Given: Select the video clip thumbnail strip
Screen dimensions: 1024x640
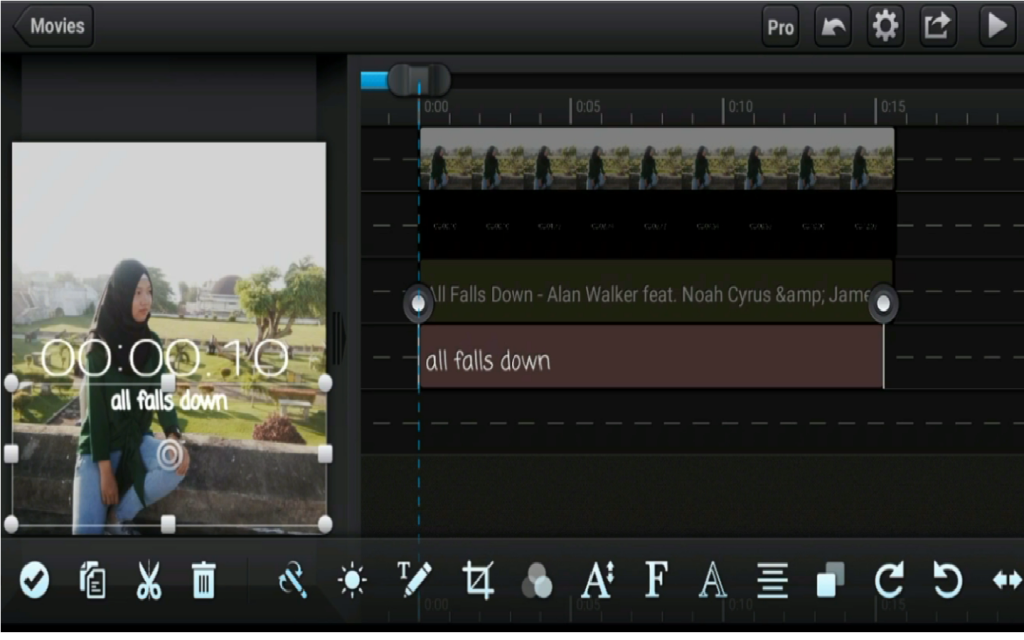Looking at the screenshot, I should click(x=657, y=159).
